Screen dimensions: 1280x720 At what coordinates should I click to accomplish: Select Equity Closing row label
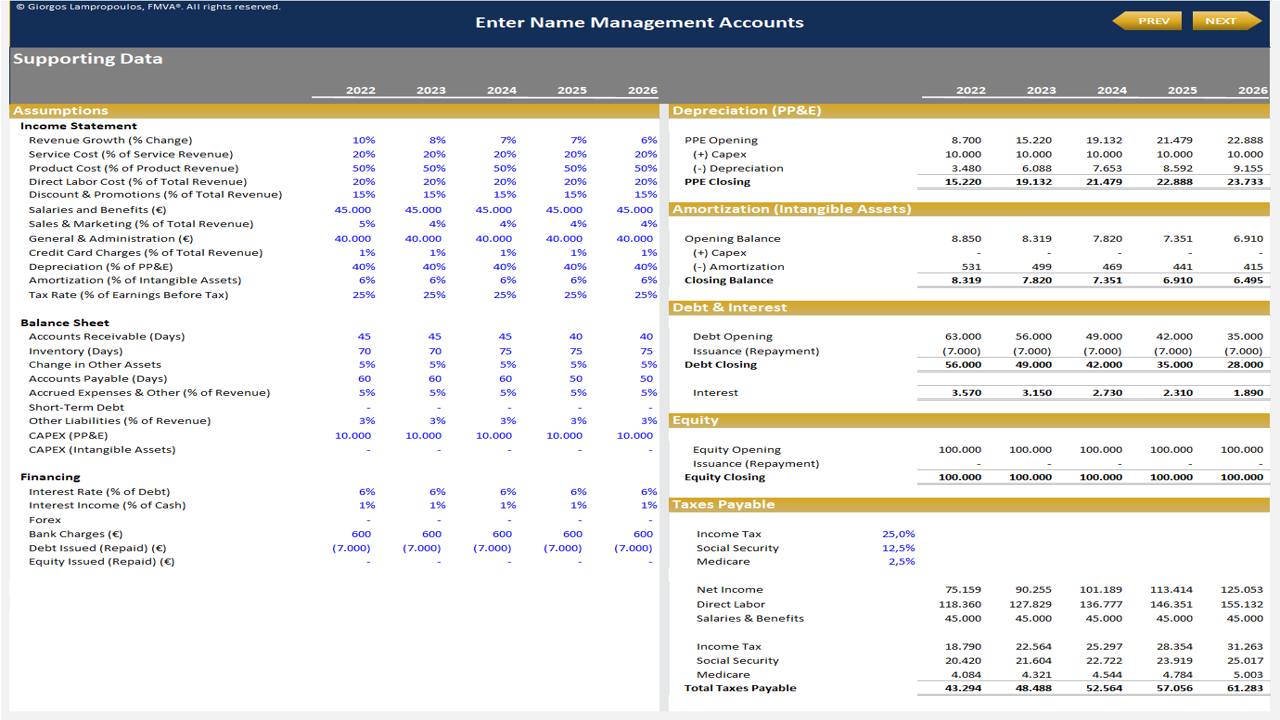(x=725, y=477)
